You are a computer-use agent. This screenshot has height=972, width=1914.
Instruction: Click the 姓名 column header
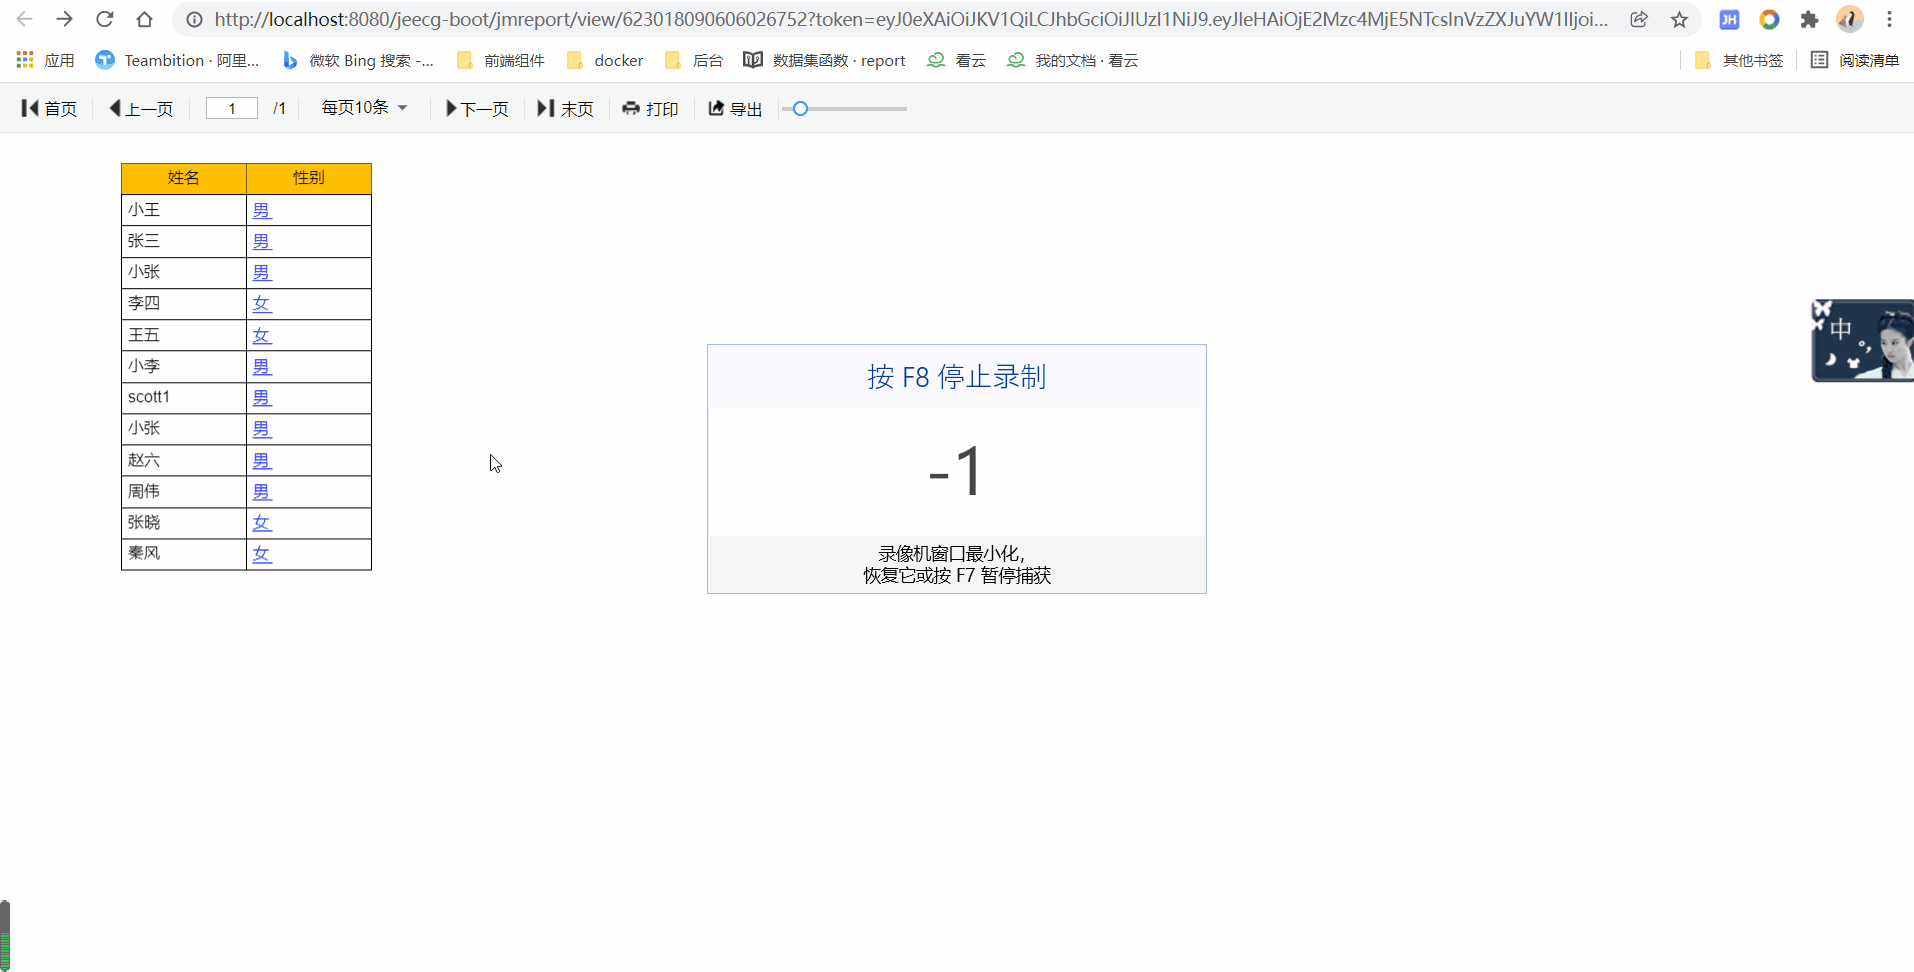pyautogui.click(x=184, y=178)
